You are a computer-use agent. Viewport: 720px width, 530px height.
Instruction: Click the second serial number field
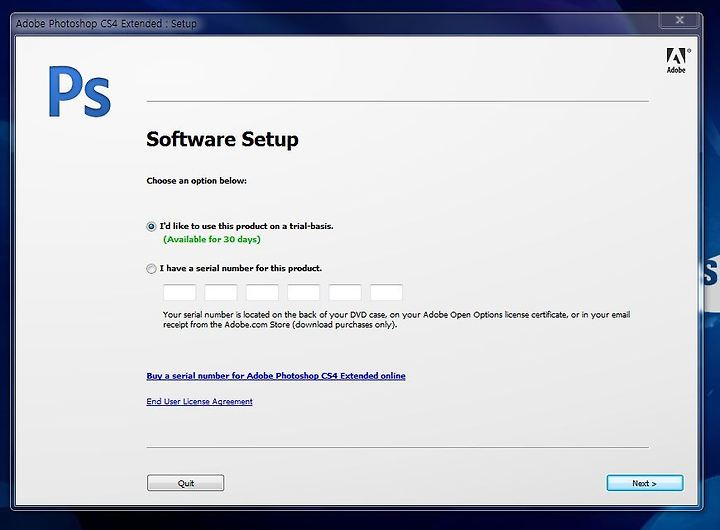[221, 293]
